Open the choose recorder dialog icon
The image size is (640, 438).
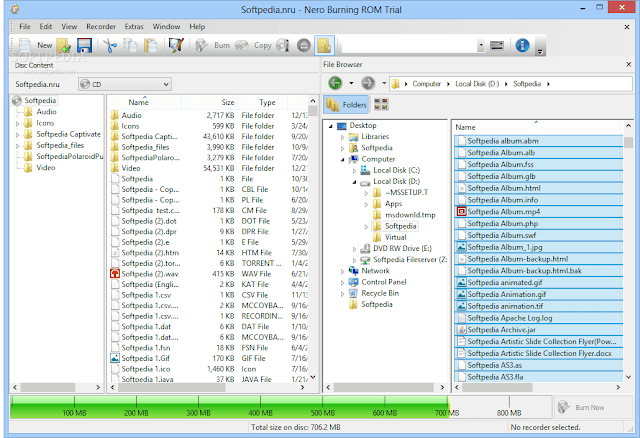coord(497,45)
